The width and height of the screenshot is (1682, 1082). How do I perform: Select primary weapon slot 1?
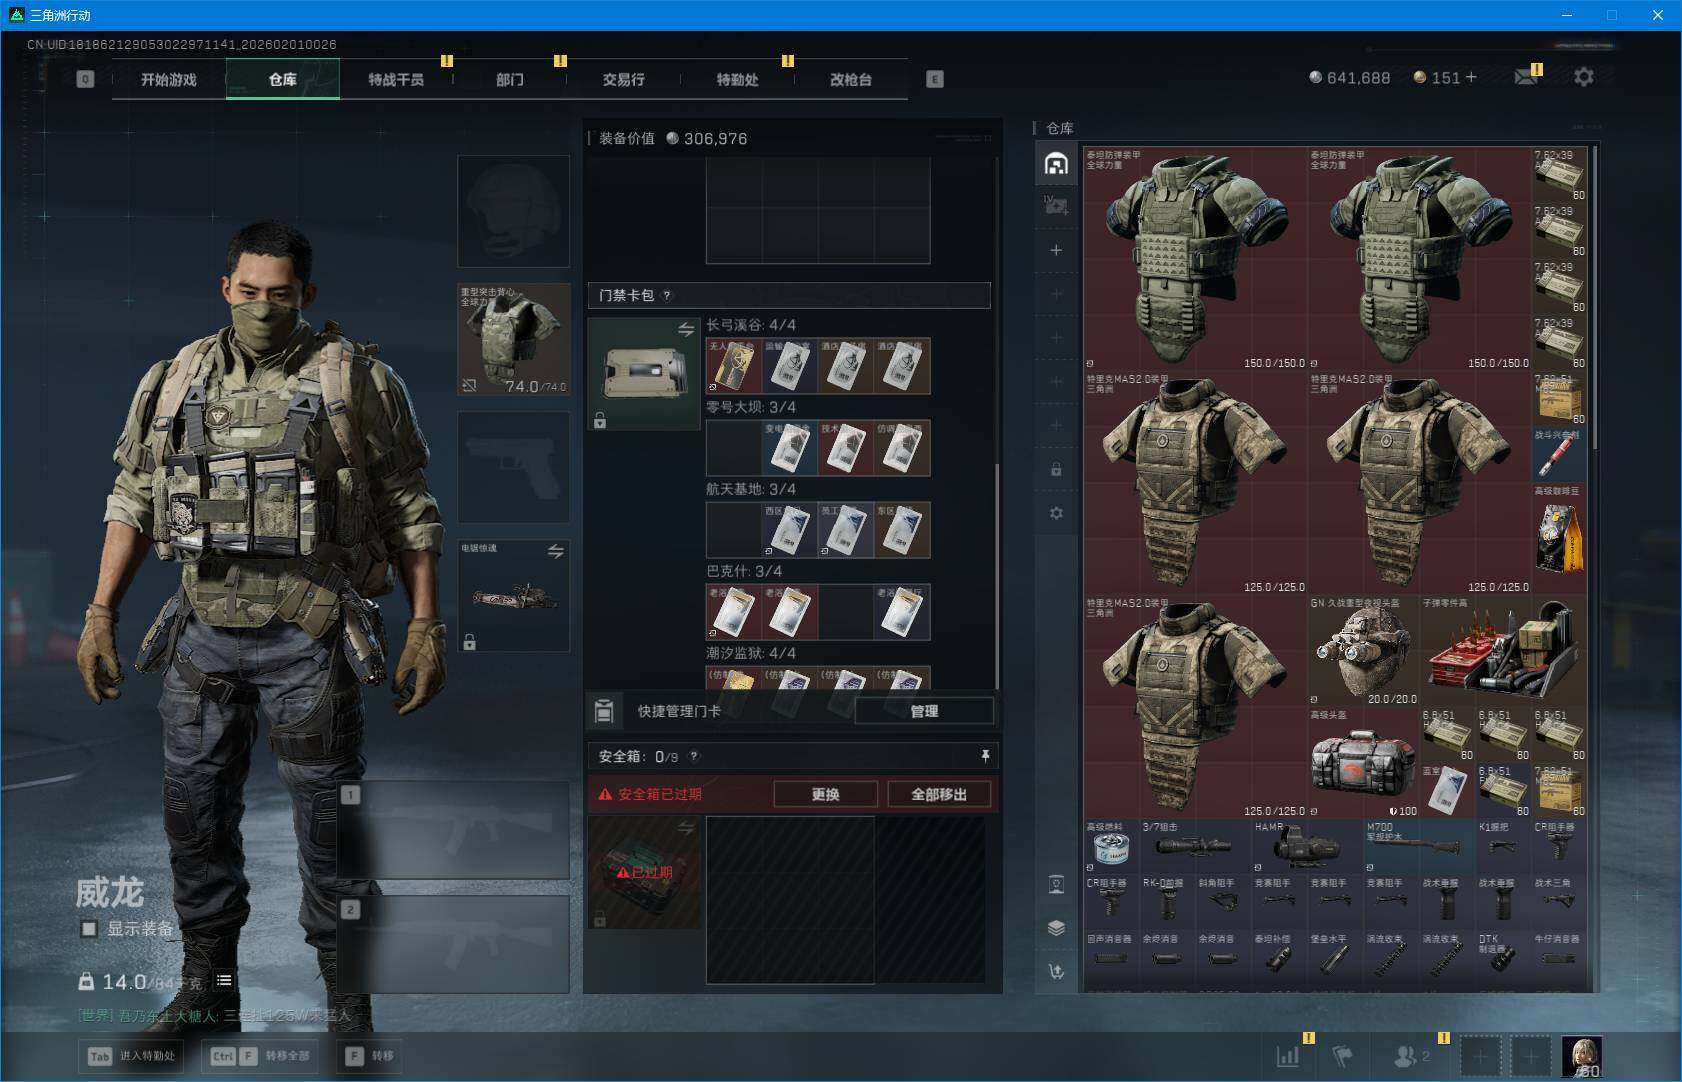tap(454, 831)
